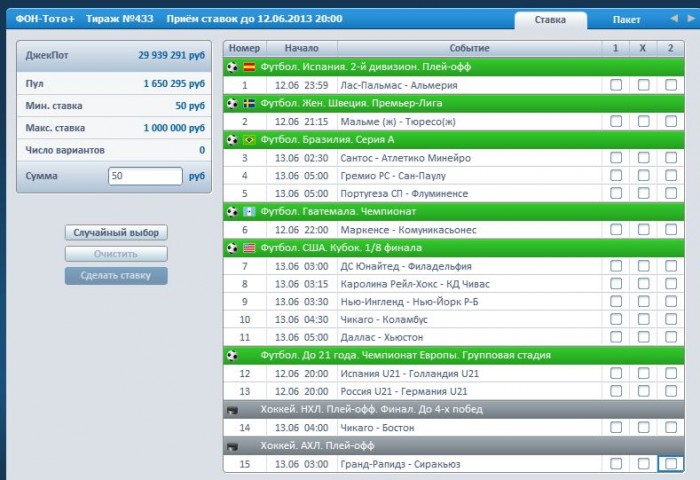Check outcome 2 for Даллас - Хьюстон
This screenshot has height=480, width=700.
tap(671, 337)
